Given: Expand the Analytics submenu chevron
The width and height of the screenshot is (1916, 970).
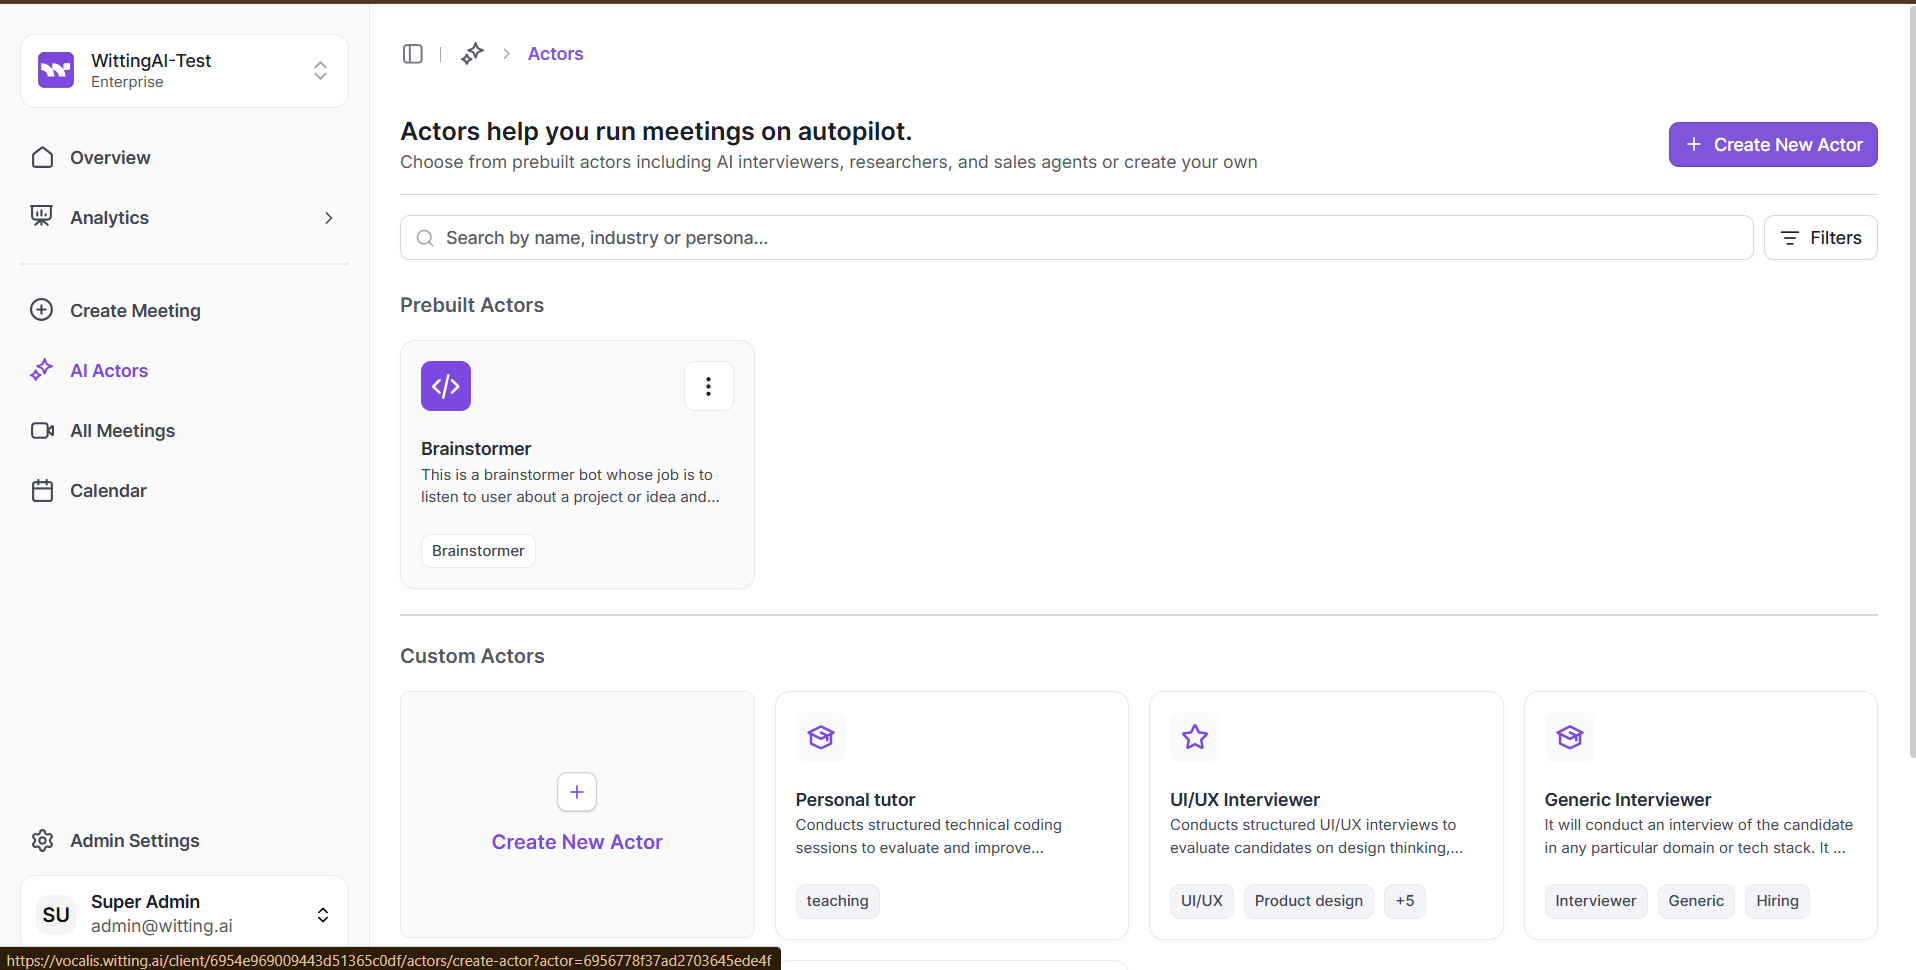Looking at the screenshot, I should coord(328,218).
